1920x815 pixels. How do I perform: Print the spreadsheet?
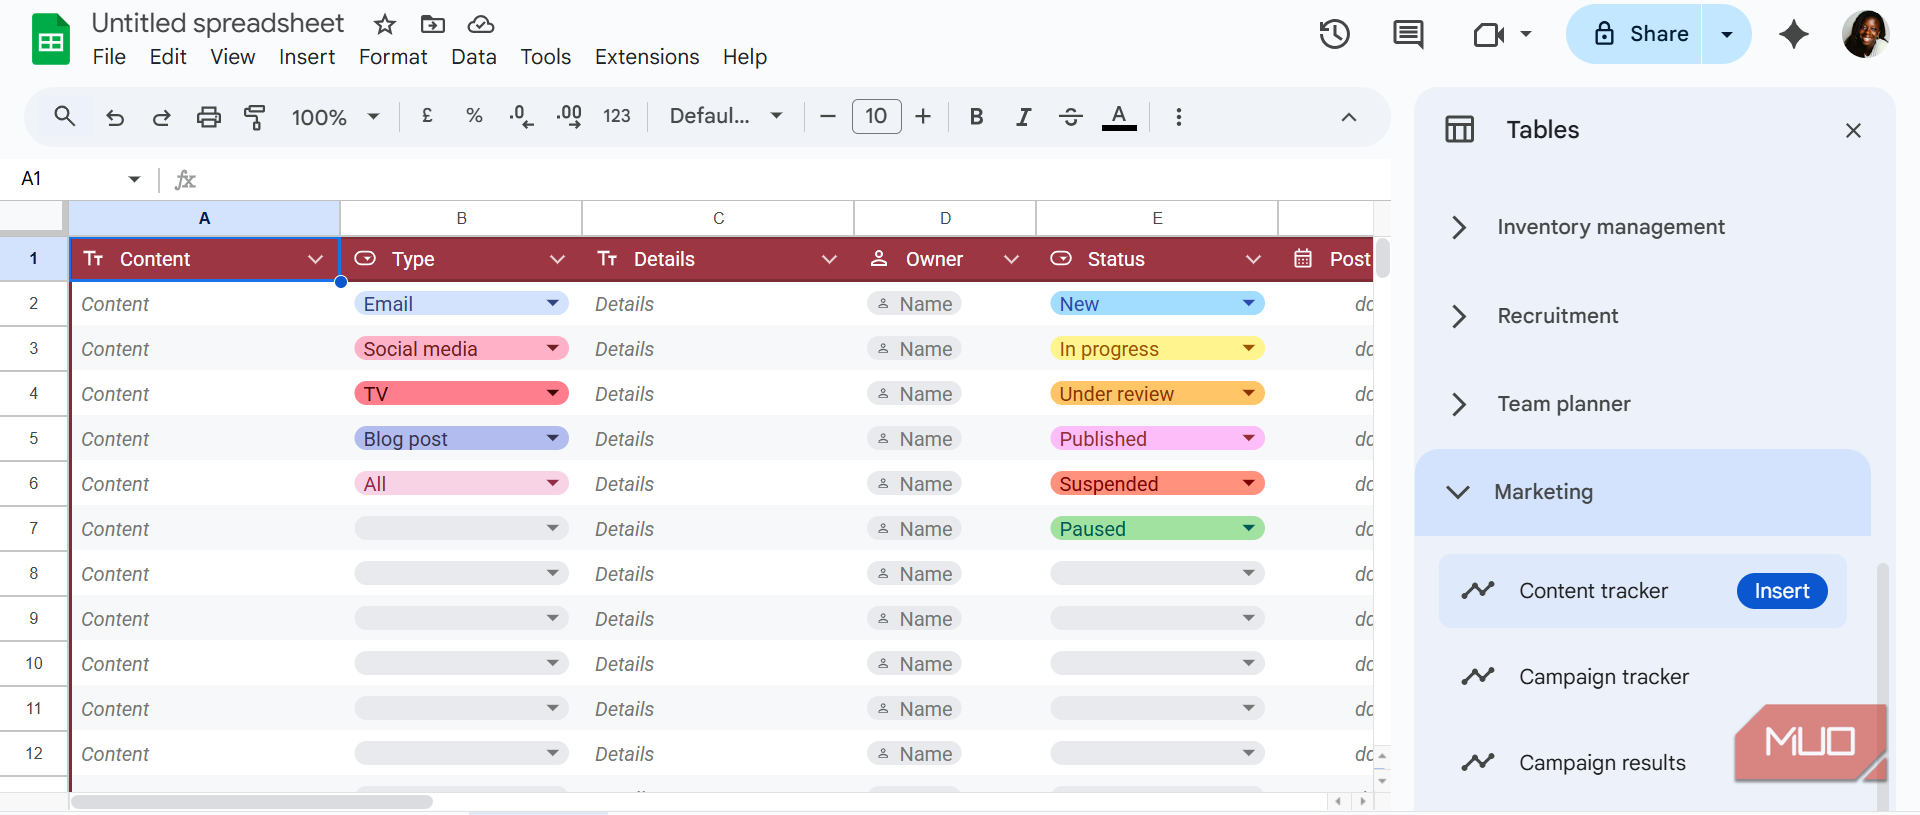[208, 117]
